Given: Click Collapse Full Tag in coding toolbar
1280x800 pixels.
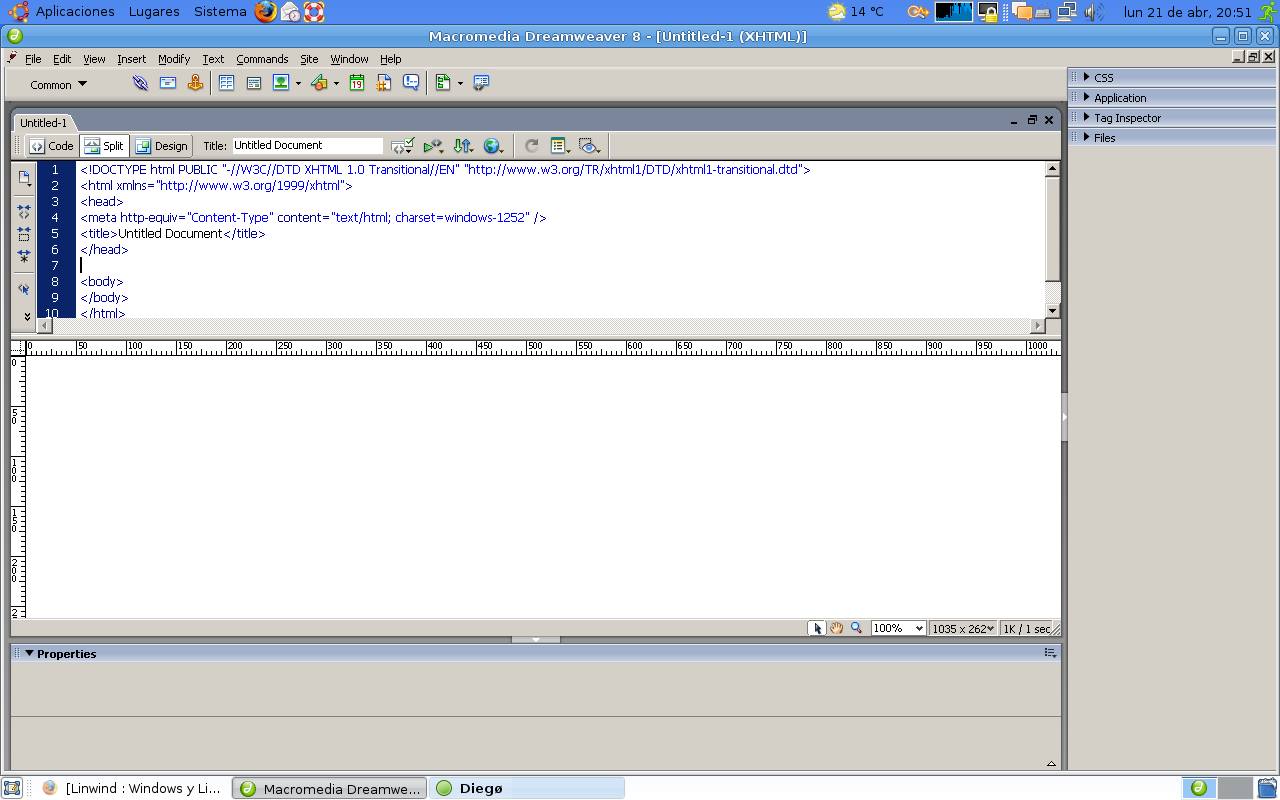Looking at the screenshot, I should point(24,212).
